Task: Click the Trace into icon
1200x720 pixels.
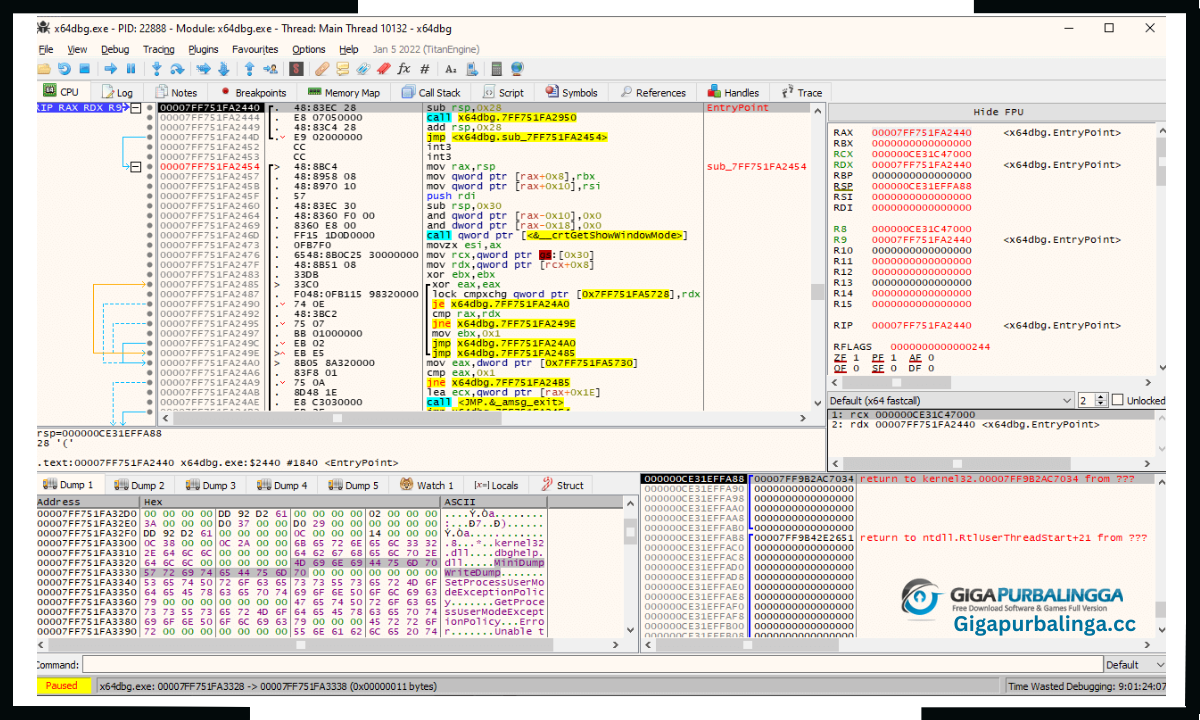Action: coord(203,69)
